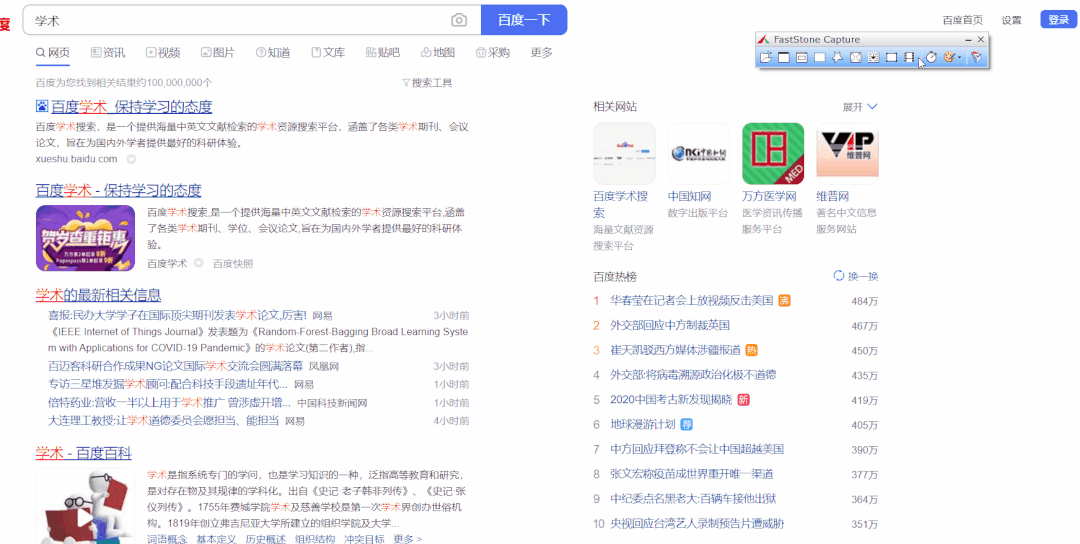Open hot item 华春莹在记者会上放视频反击美国

[692, 300]
